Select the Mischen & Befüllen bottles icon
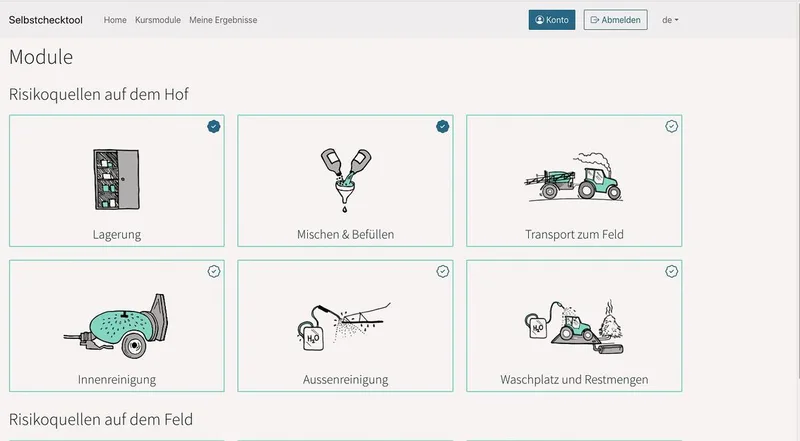 tap(346, 180)
